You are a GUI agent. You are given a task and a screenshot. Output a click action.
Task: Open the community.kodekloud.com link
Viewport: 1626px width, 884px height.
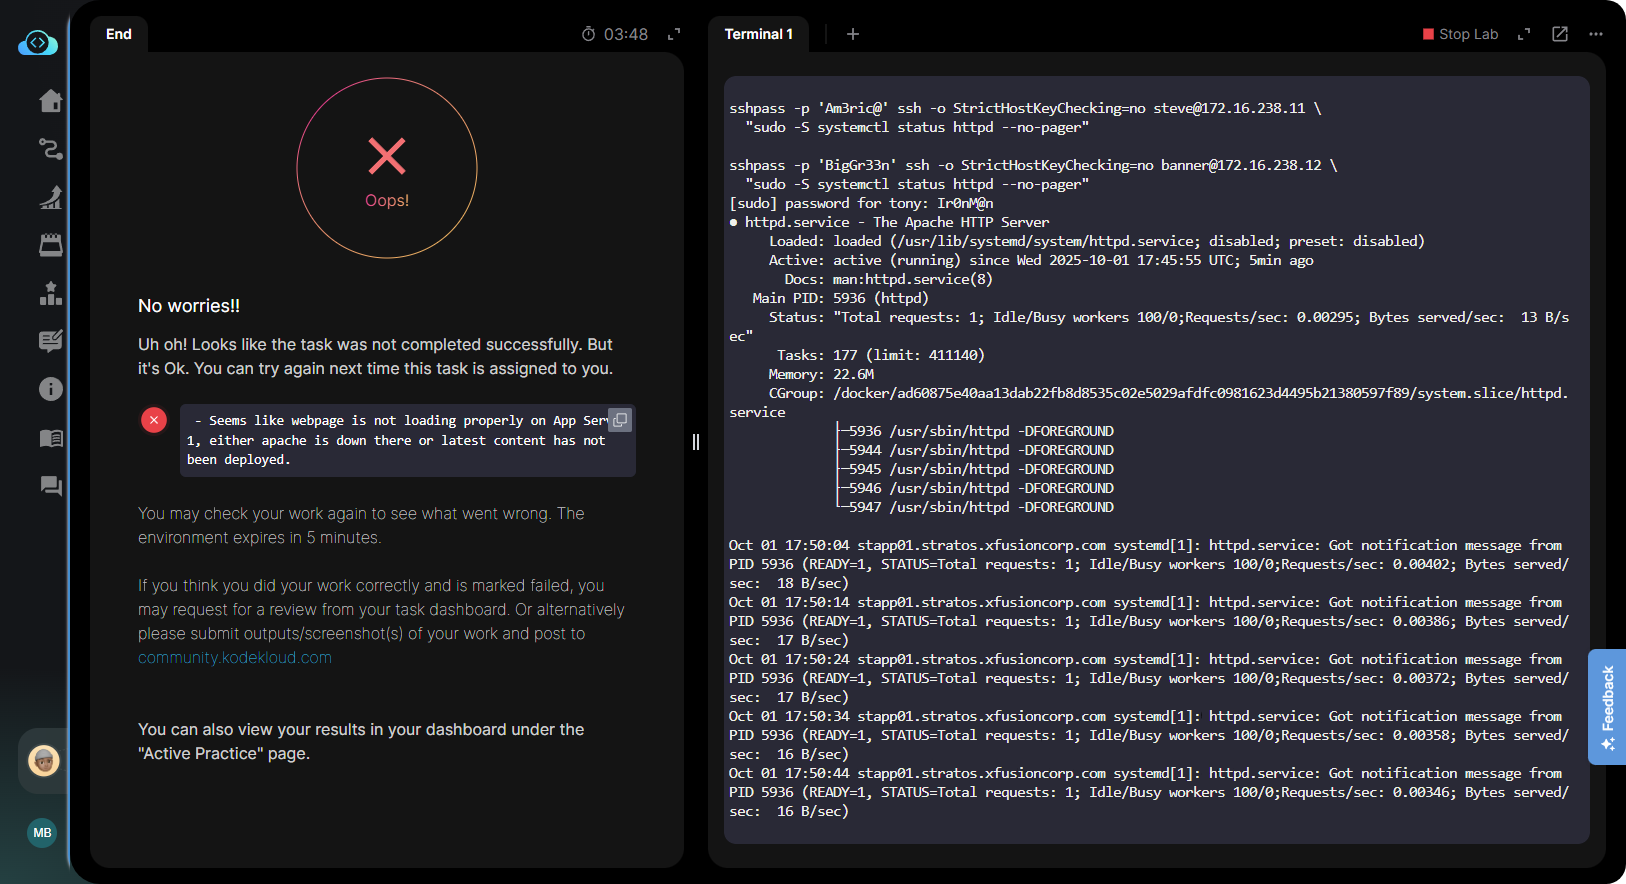pyautogui.click(x=235, y=658)
